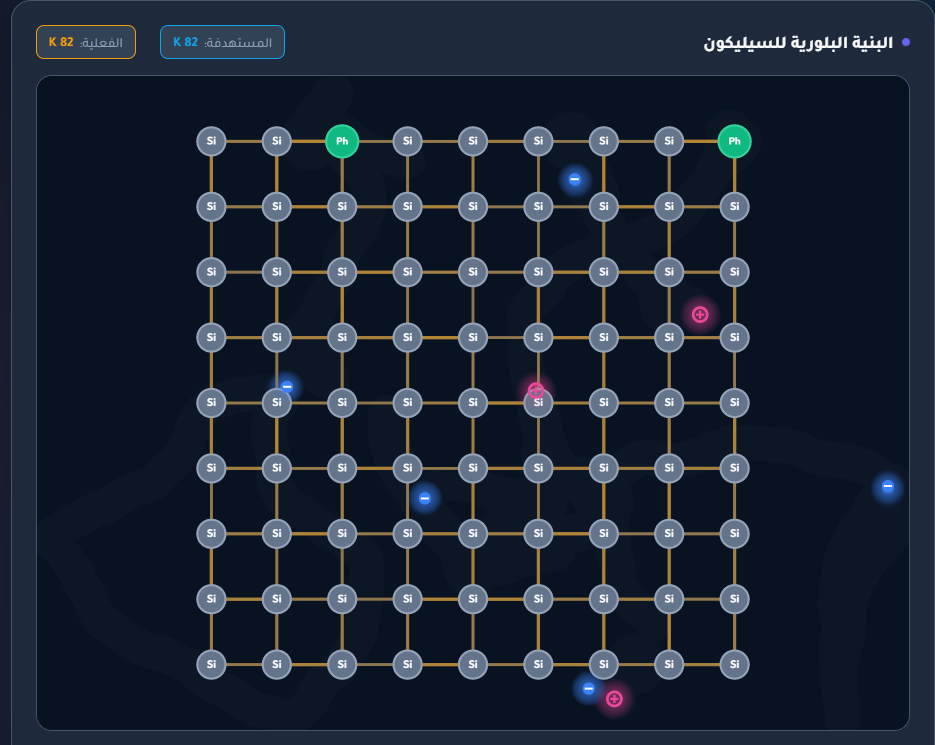Select the Si atom immediately left of right Ph atom

tap(669, 141)
